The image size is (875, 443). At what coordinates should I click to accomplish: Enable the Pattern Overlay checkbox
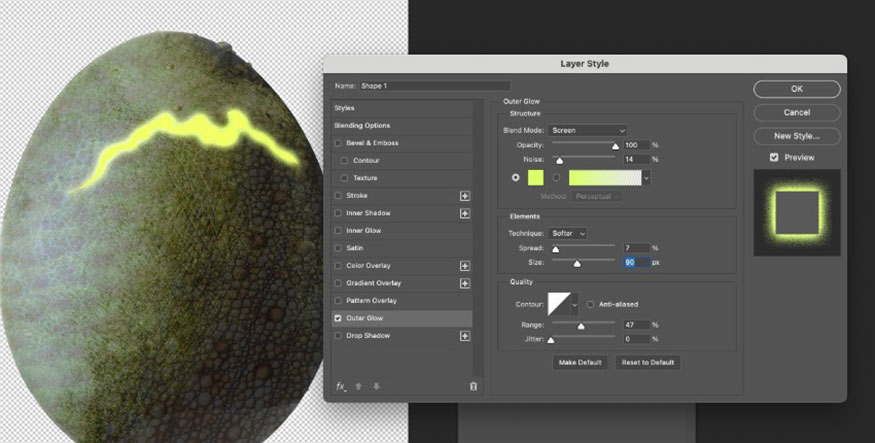[x=338, y=301]
